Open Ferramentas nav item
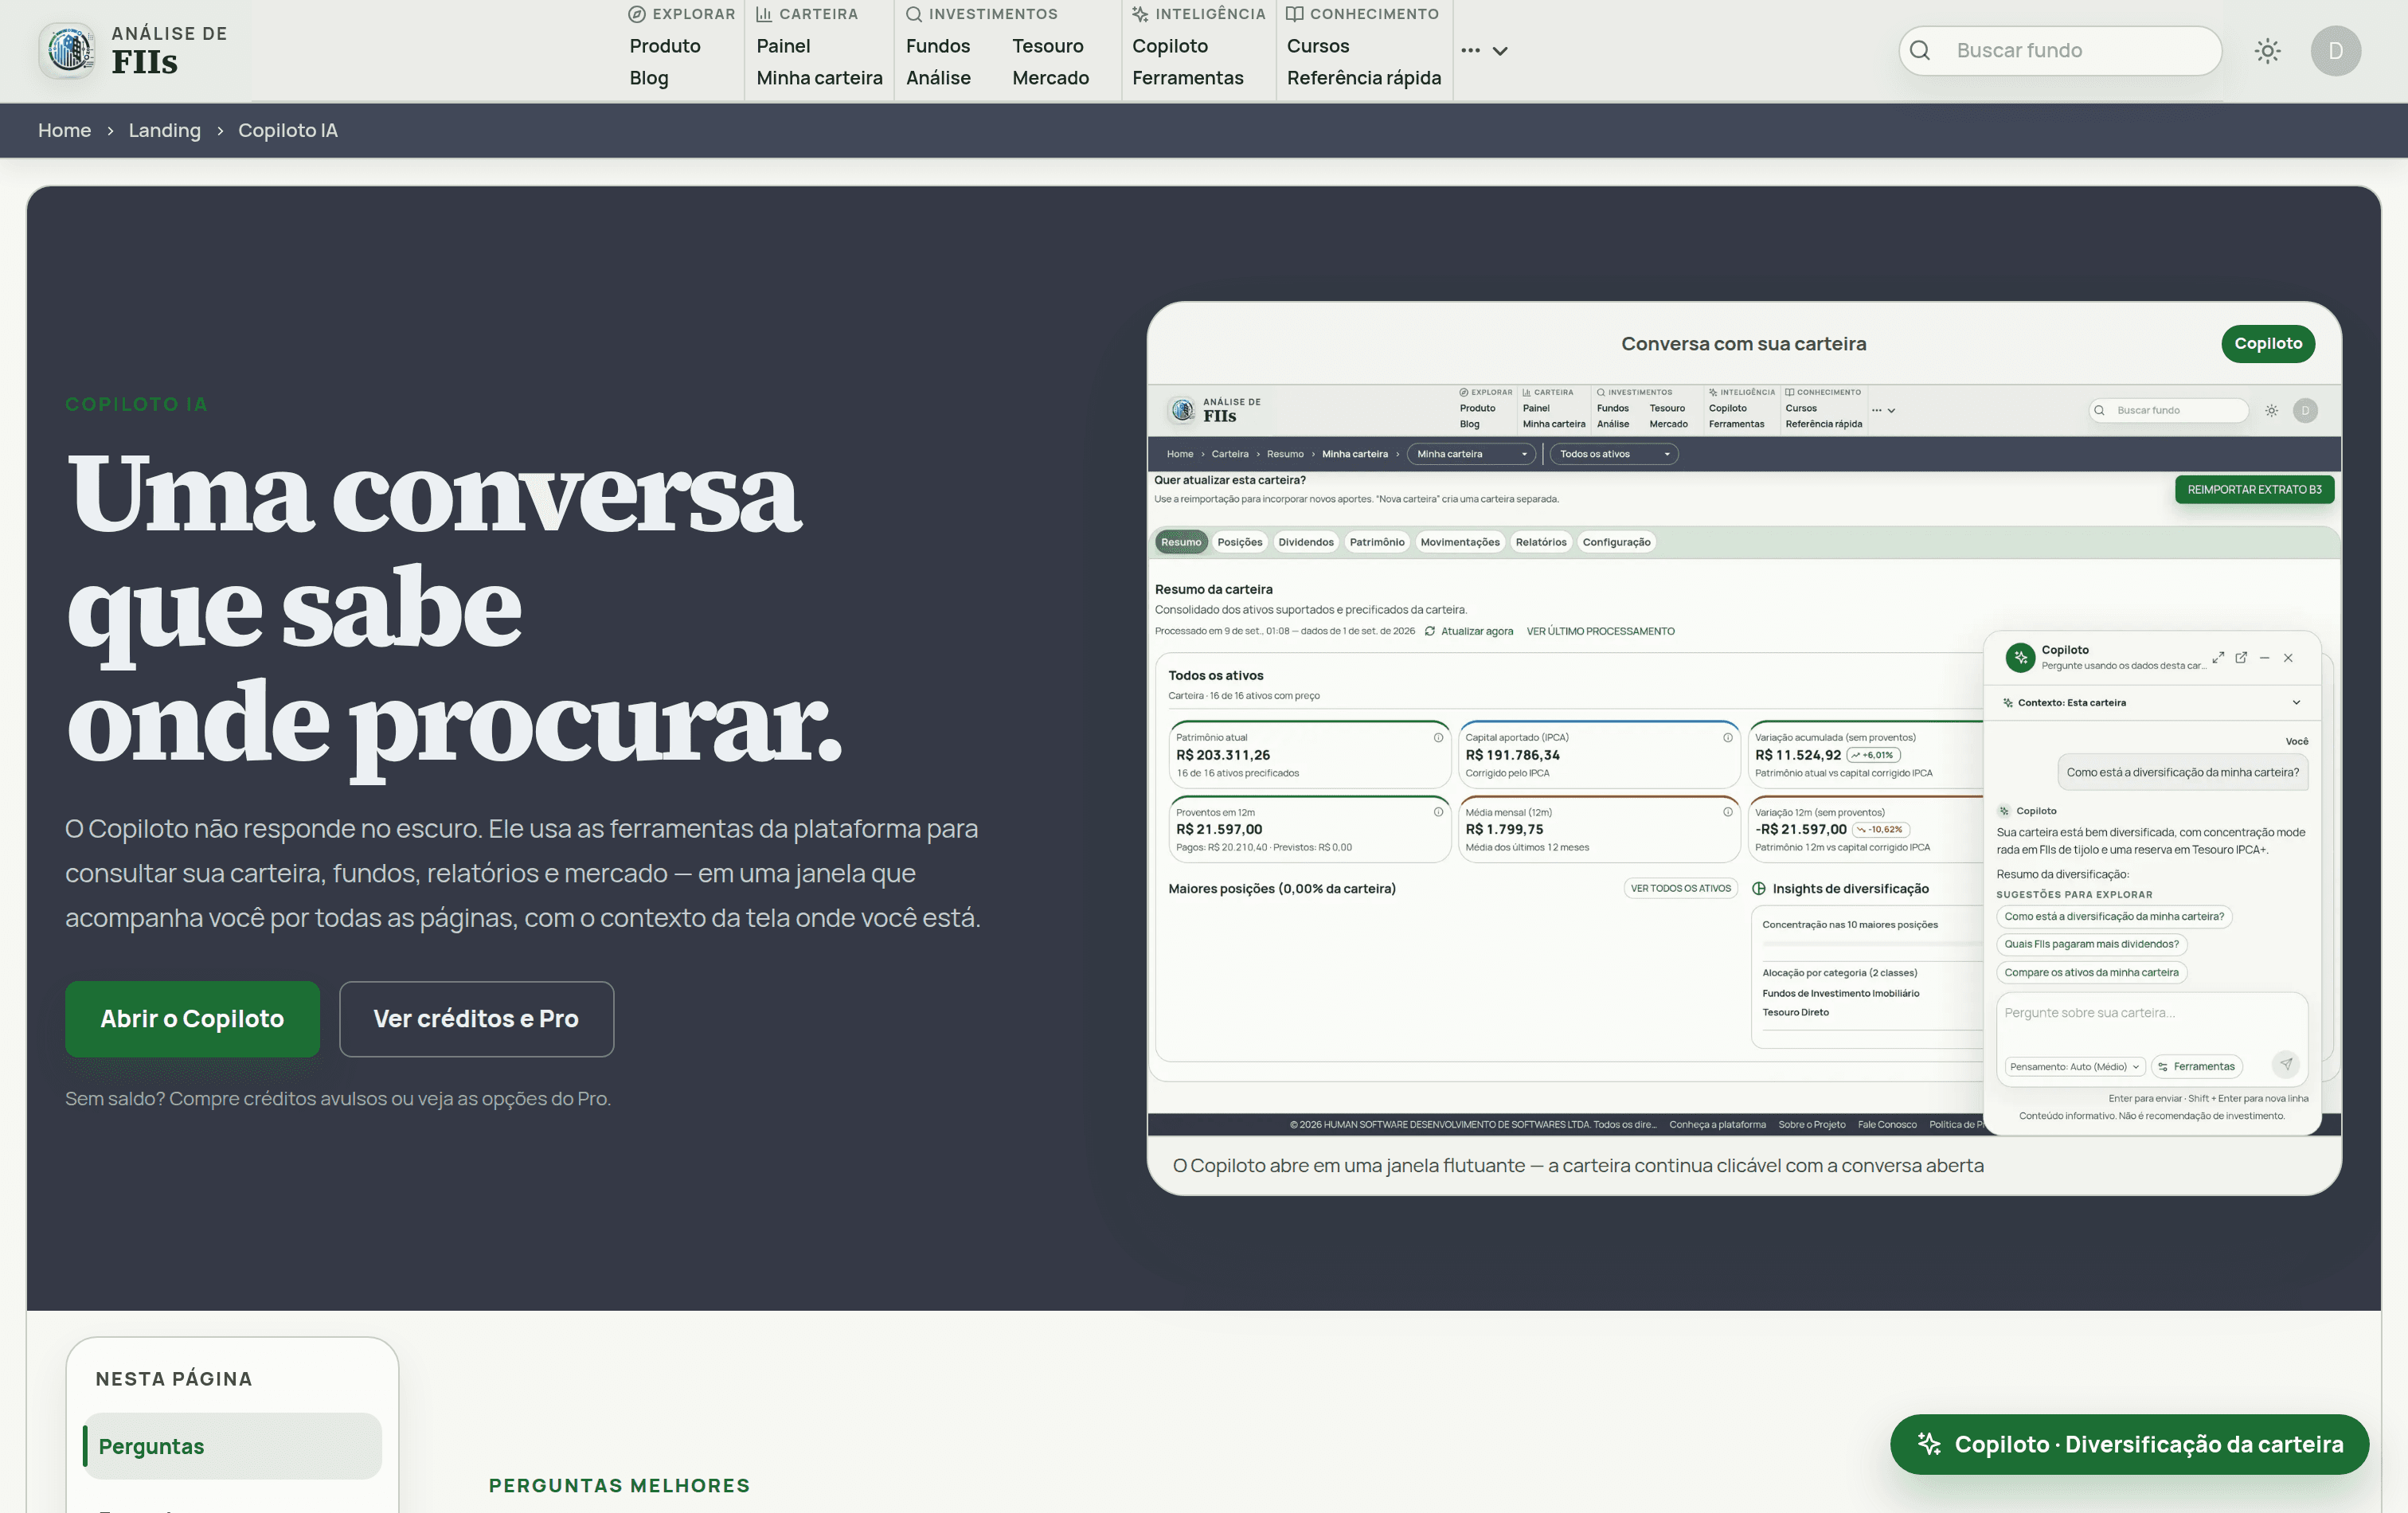This screenshot has height=1513, width=2408. click(x=1188, y=78)
